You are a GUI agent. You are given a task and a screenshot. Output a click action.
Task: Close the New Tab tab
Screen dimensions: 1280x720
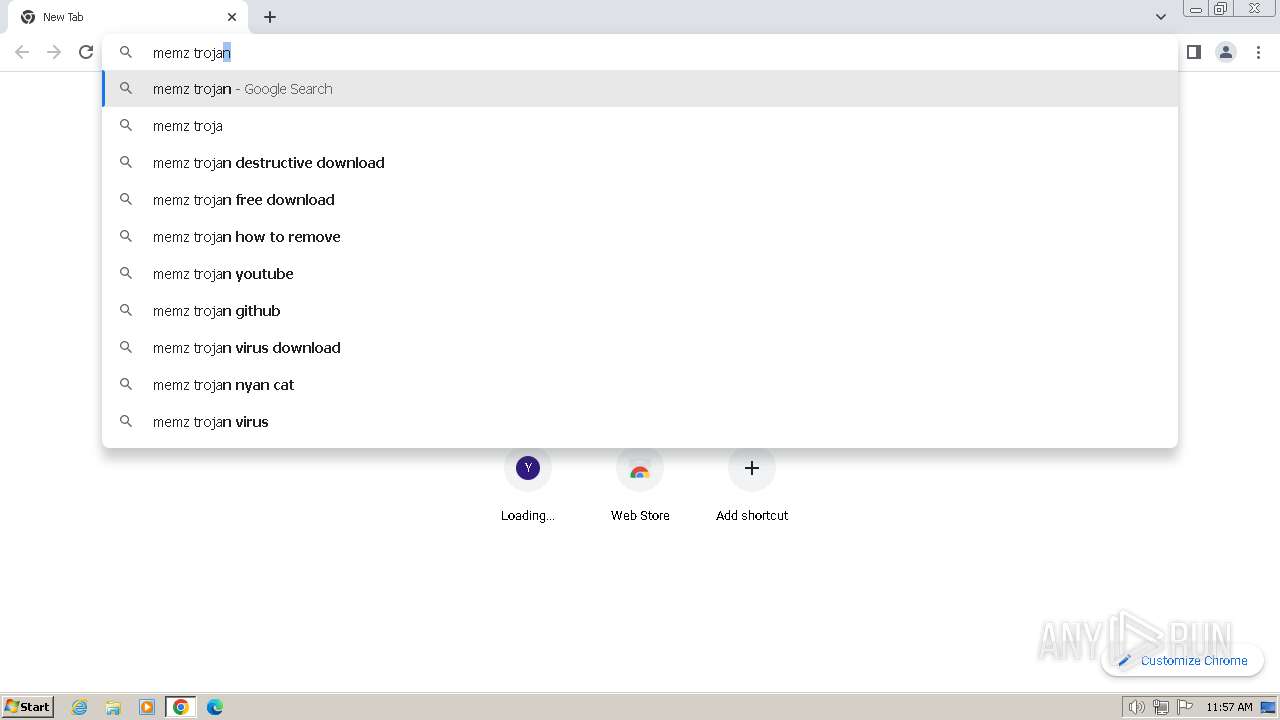coord(232,17)
